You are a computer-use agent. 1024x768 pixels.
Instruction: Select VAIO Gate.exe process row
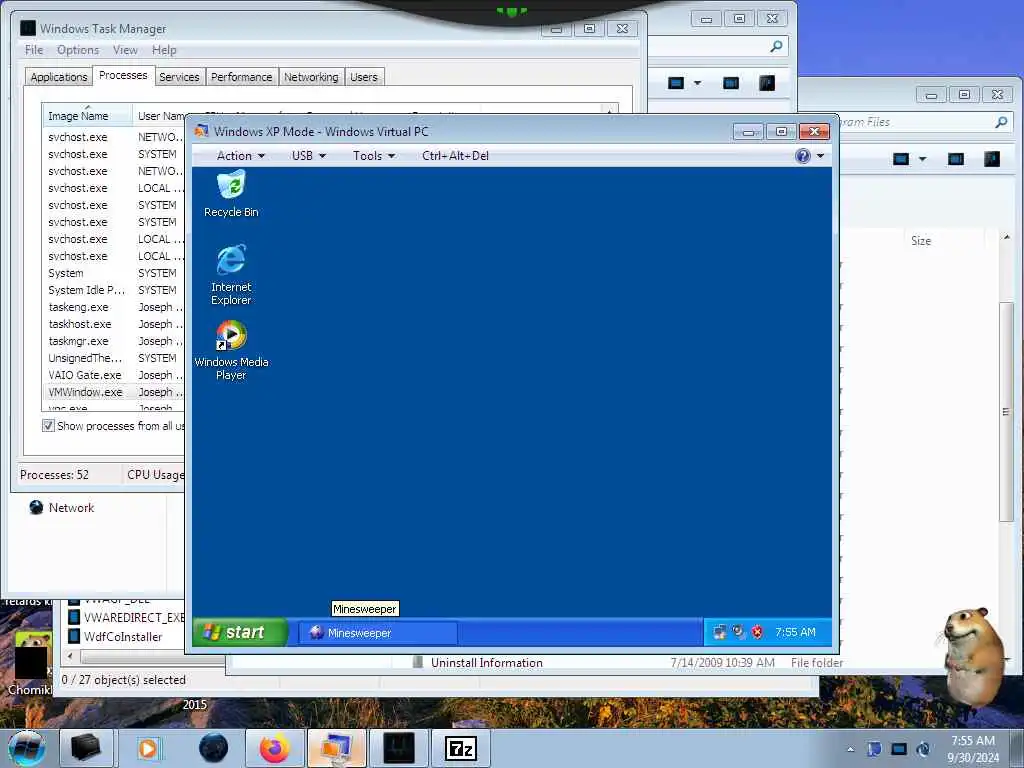[114, 375]
